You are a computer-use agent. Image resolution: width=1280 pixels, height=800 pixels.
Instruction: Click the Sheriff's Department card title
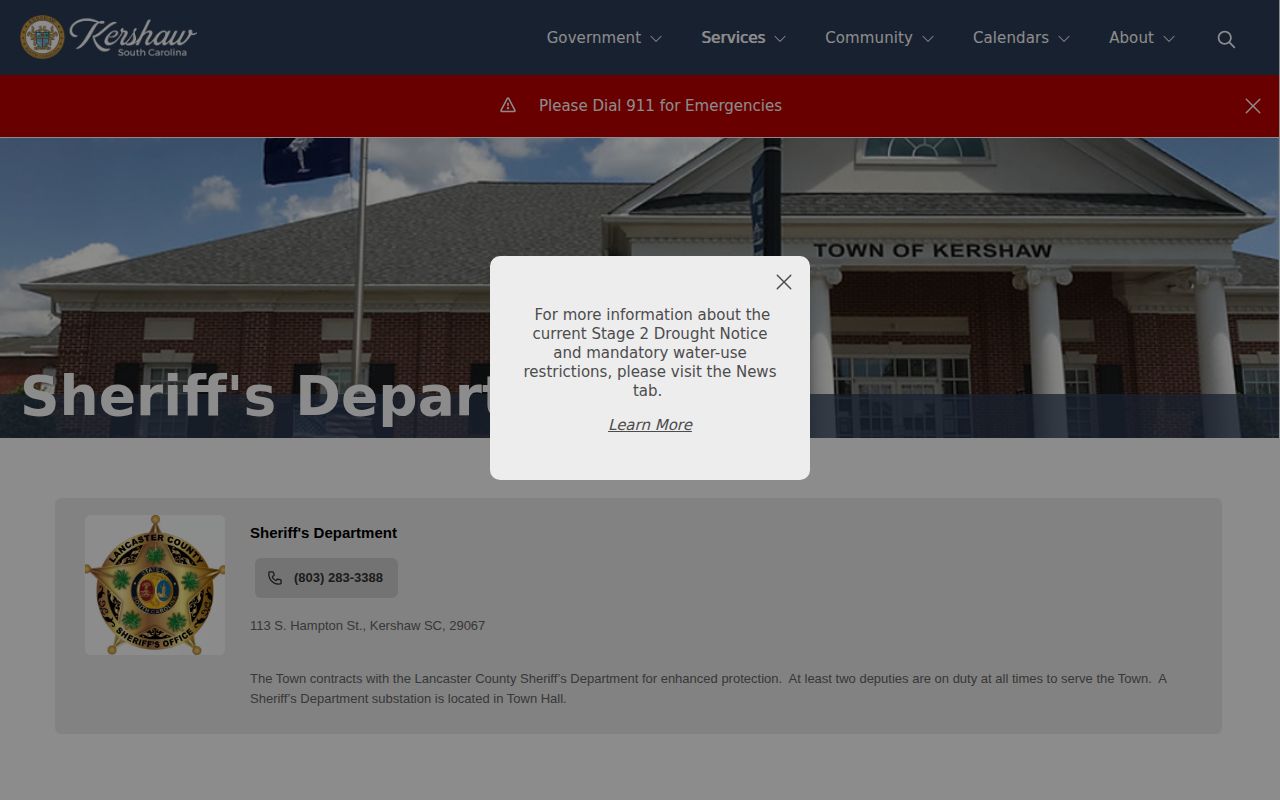323,533
